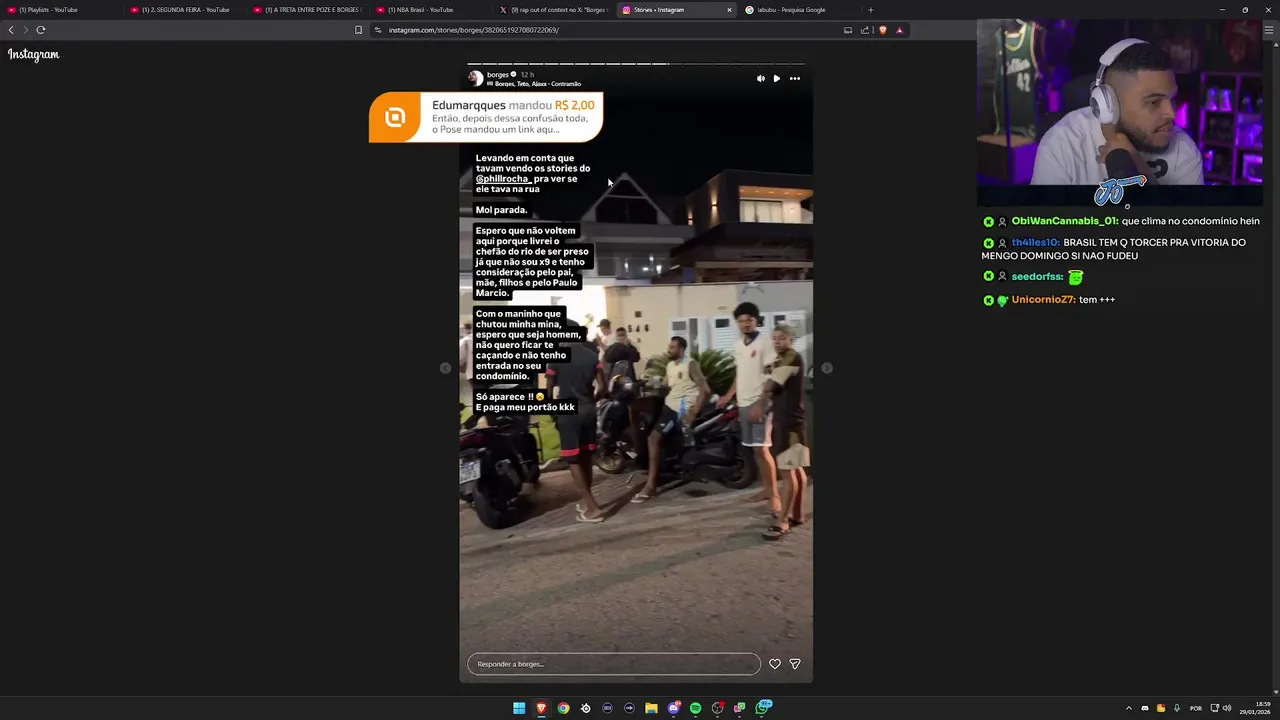Switch to 'rap out of context no X' tab
The height and width of the screenshot is (720, 1280).
coord(555,10)
